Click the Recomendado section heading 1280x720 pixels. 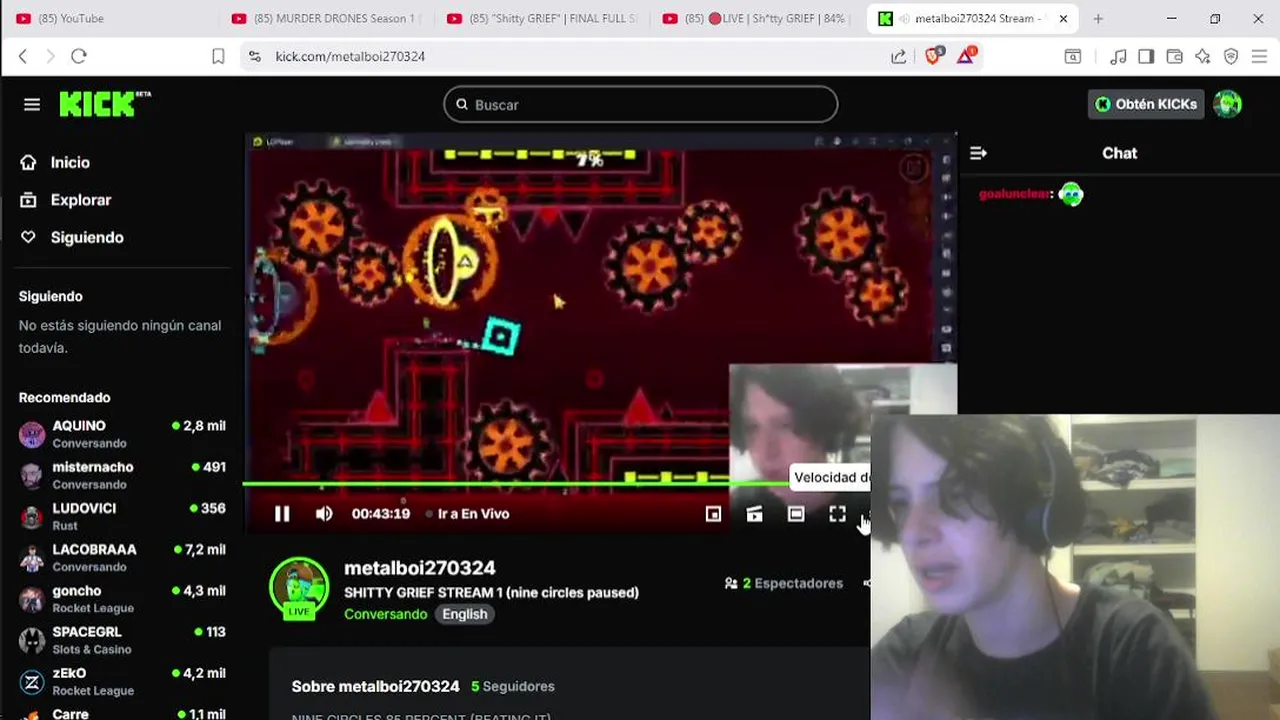pos(64,397)
